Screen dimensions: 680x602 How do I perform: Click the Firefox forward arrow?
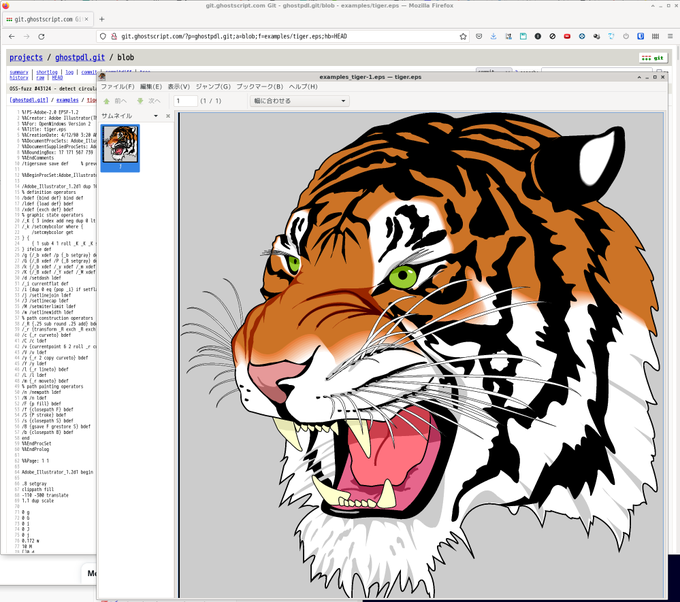pyautogui.click(x=26, y=36)
